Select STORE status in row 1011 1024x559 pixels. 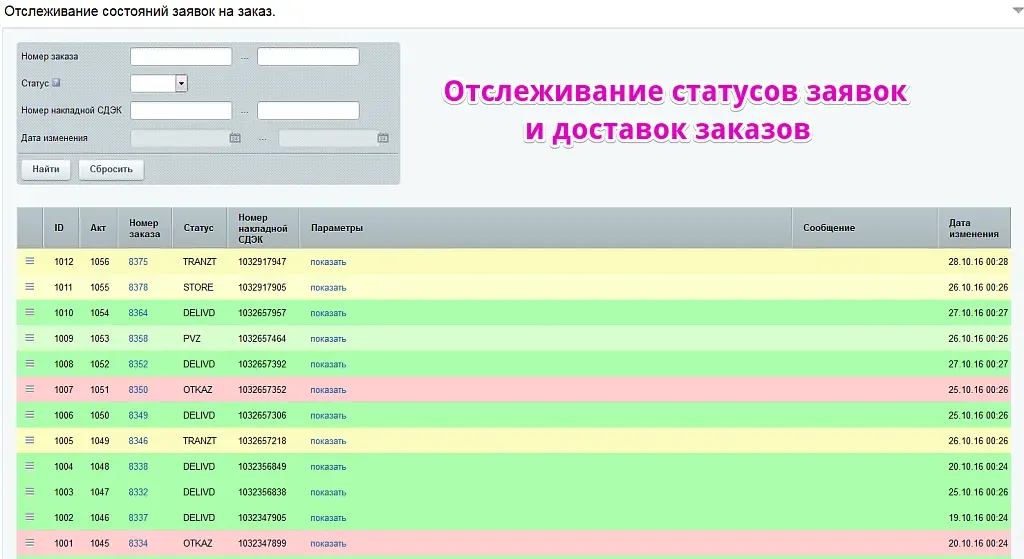point(198,287)
